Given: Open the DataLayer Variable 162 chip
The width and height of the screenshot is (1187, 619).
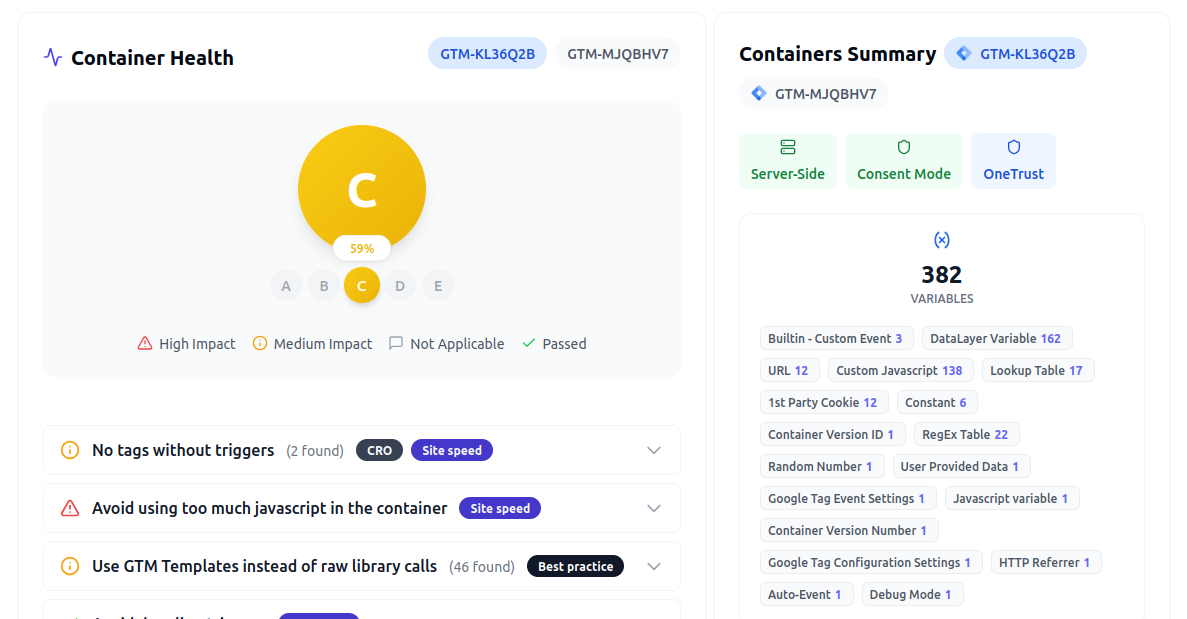Looking at the screenshot, I should coord(997,338).
